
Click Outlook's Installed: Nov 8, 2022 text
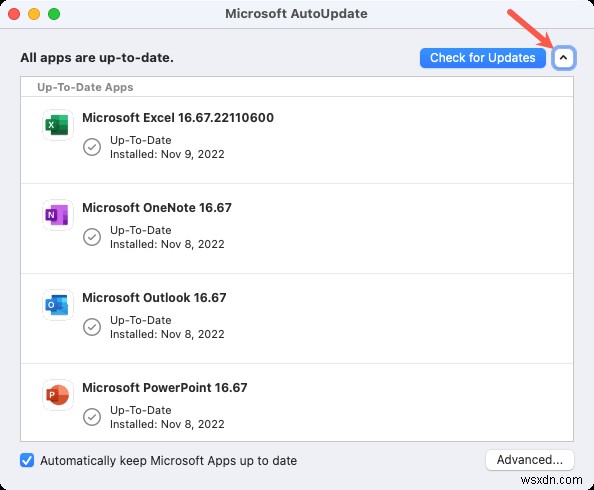point(167,334)
